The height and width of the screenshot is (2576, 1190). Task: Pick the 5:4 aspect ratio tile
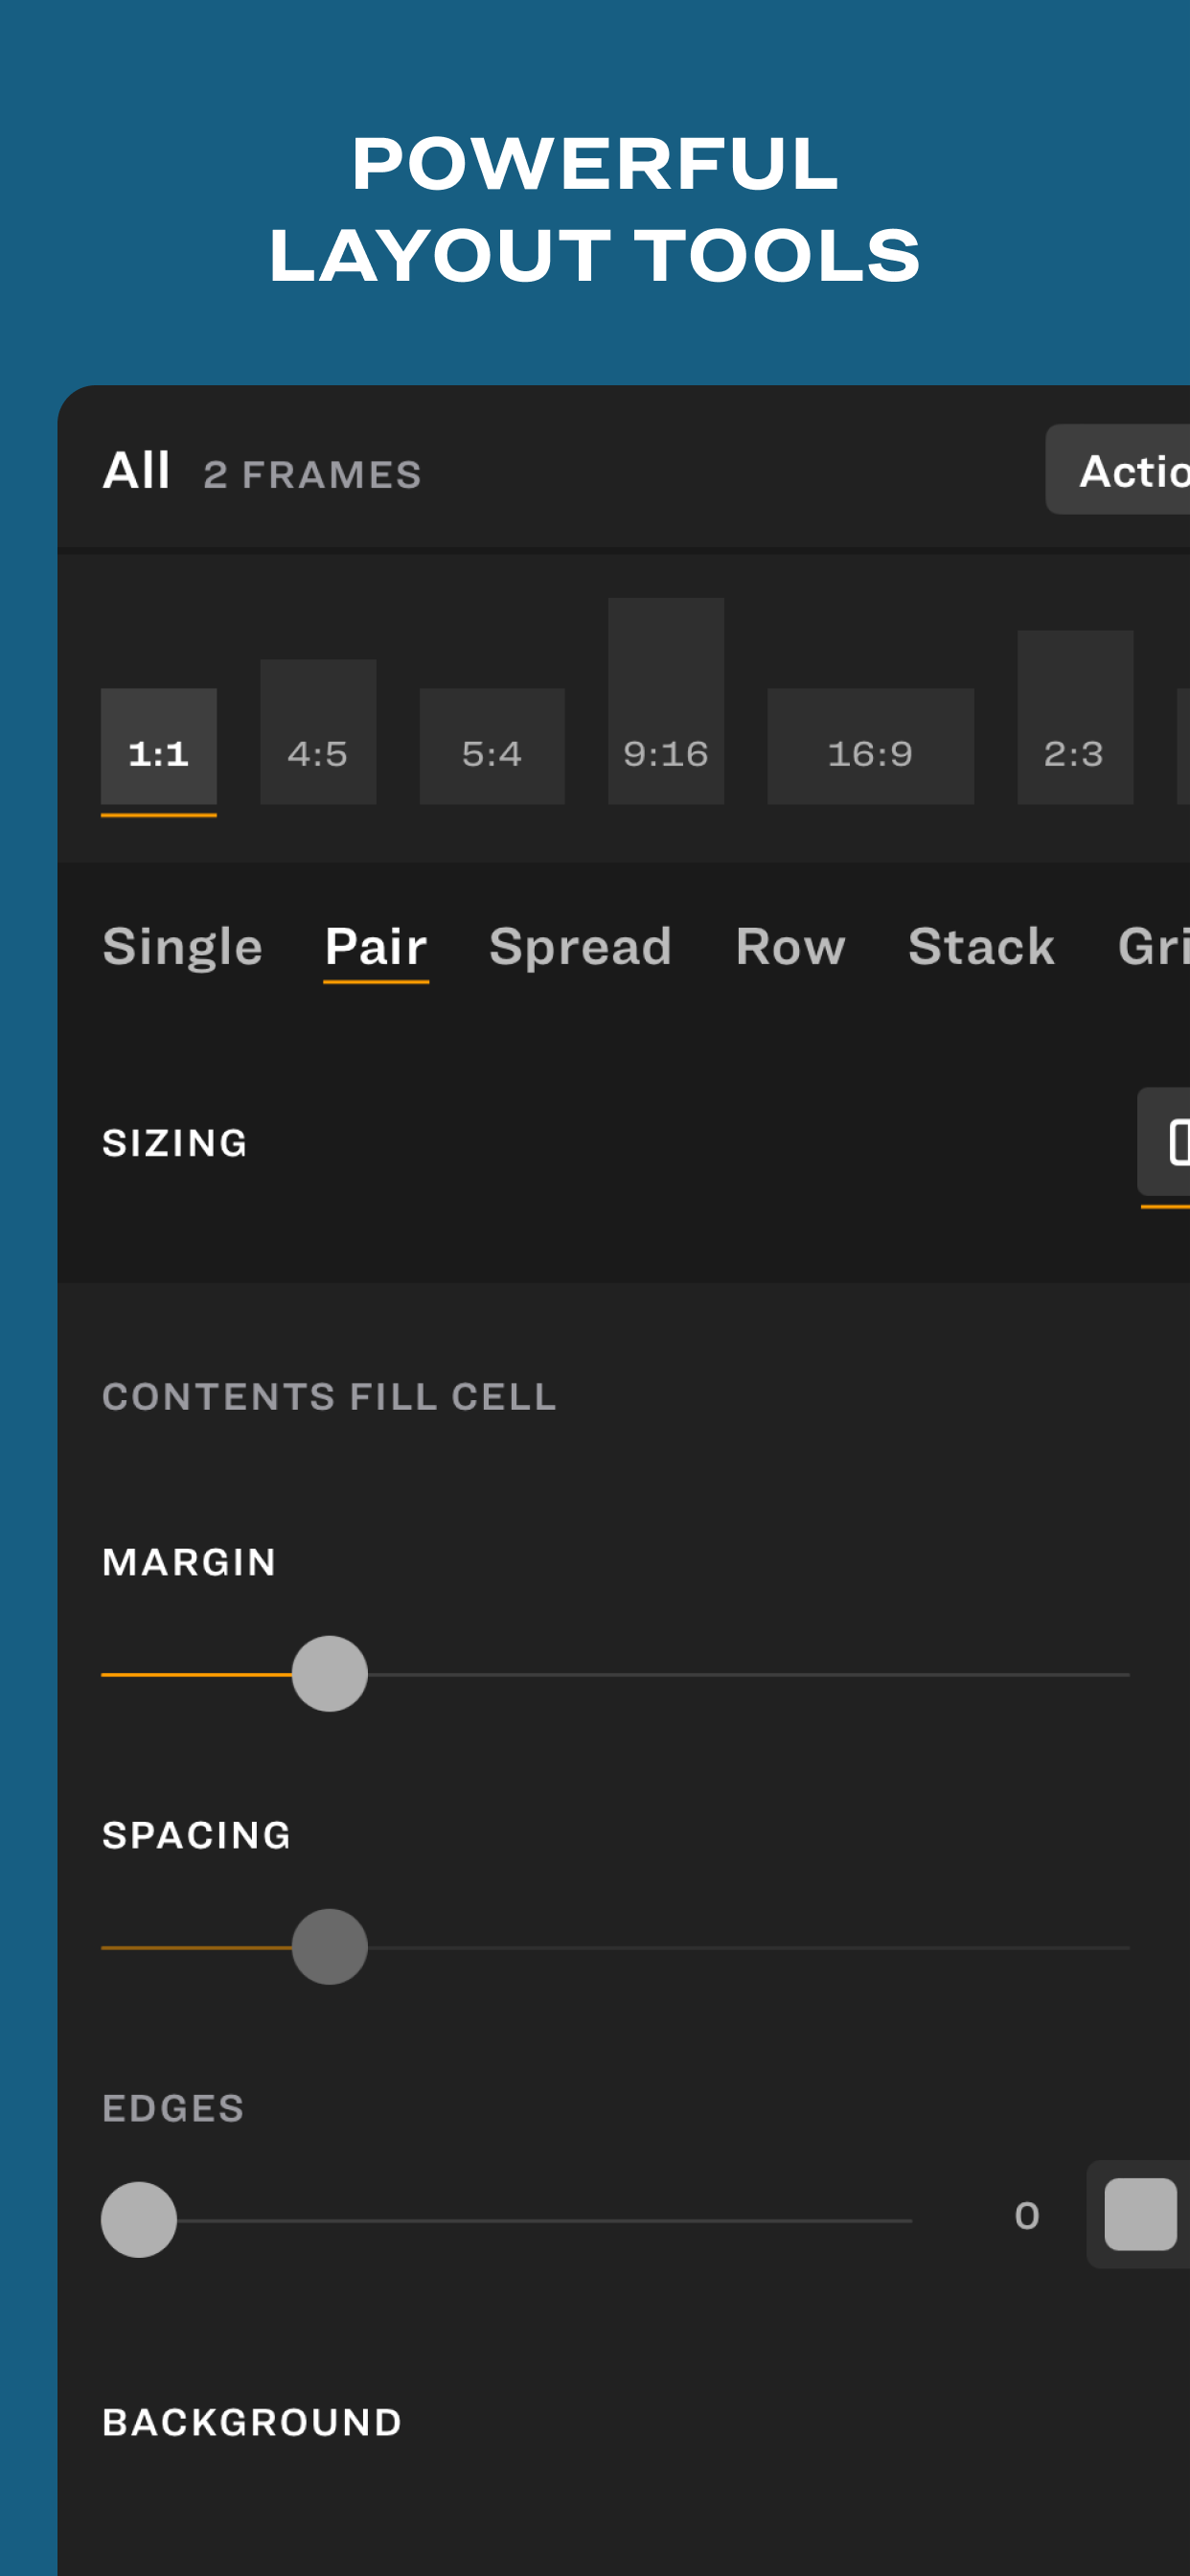[x=491, y=746]
